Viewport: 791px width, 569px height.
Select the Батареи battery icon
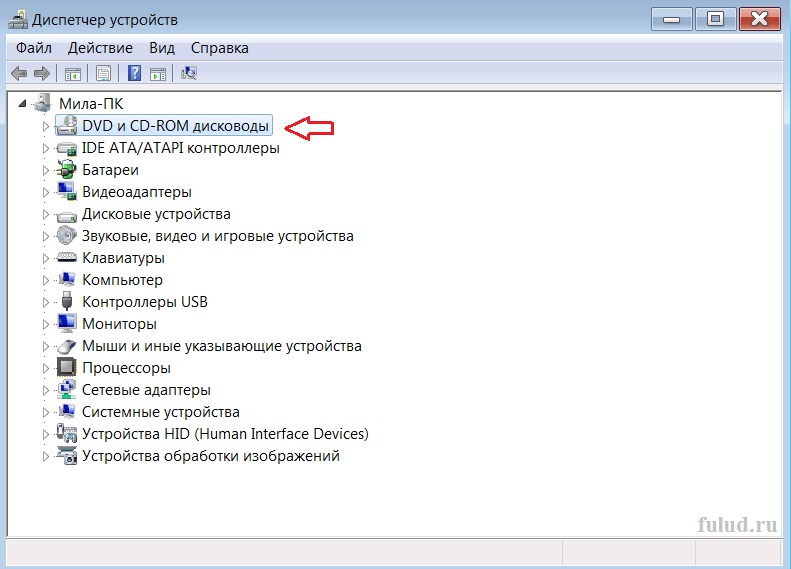pos(67,169)
